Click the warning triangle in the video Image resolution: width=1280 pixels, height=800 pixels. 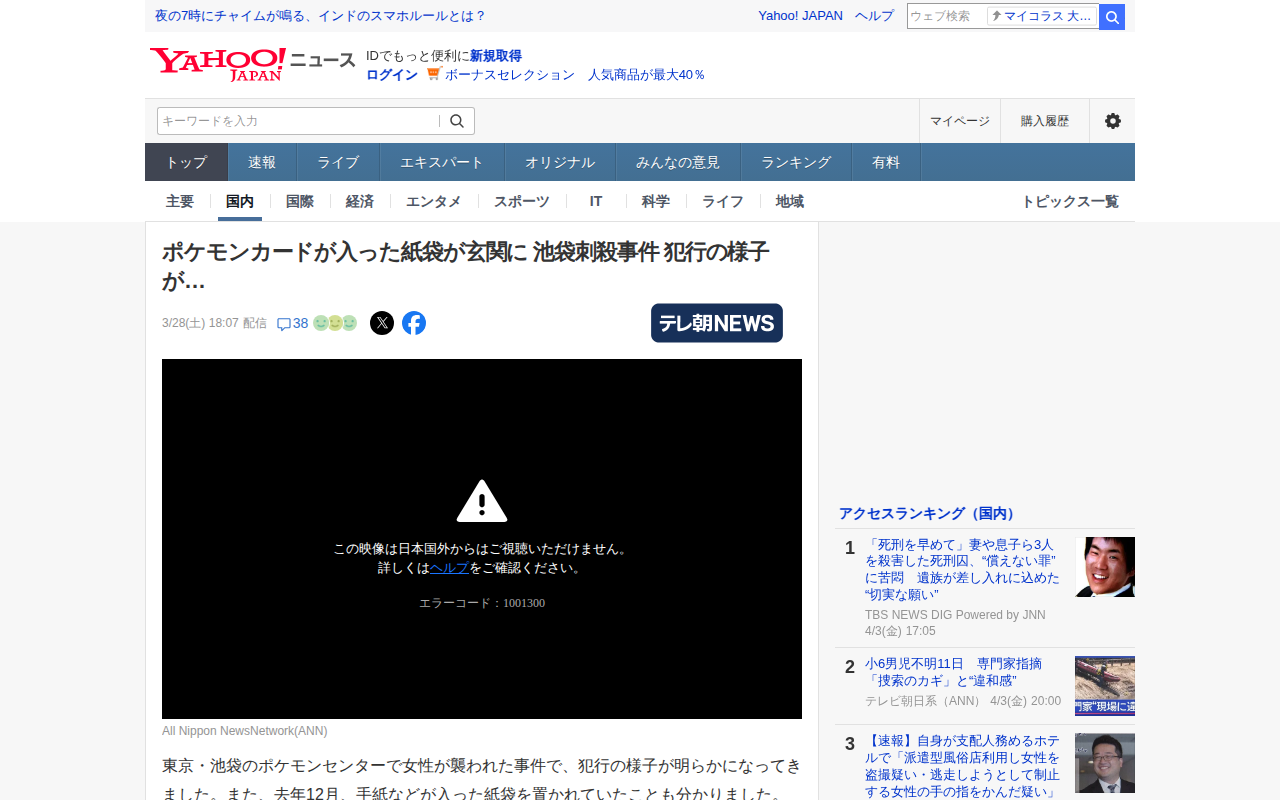tap(482, 501)
